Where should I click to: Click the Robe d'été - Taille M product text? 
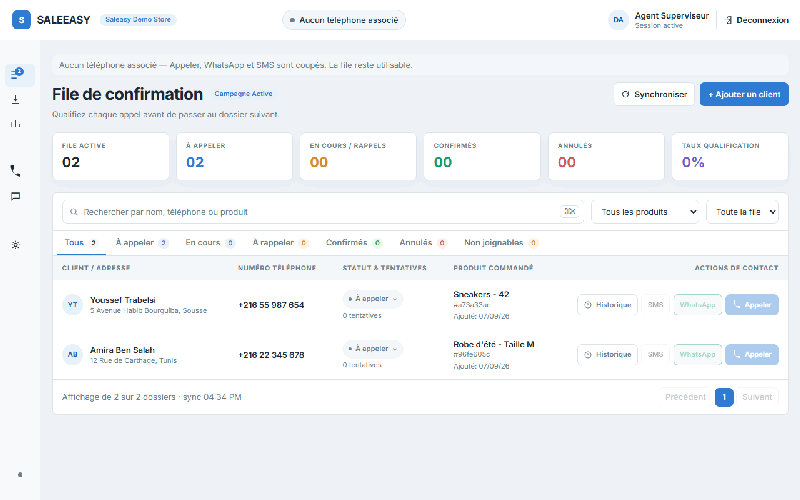click(493, 344)
